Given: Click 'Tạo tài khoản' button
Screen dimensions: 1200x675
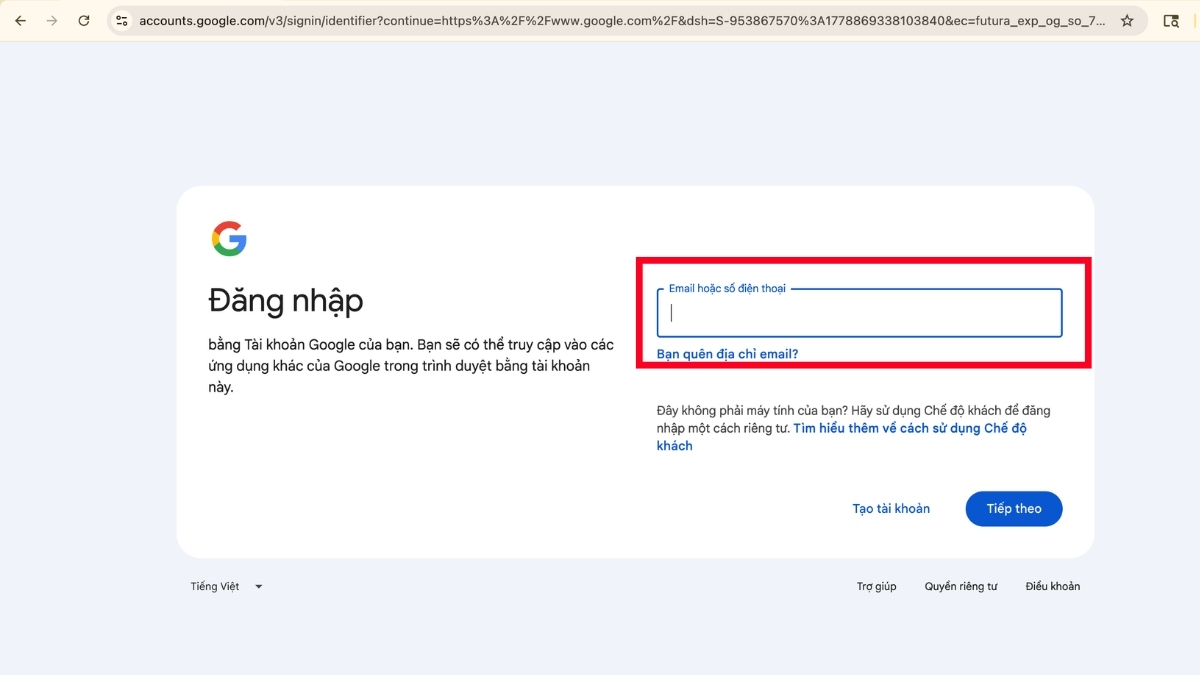Looking at the screenshot, I should coord(891,509).
